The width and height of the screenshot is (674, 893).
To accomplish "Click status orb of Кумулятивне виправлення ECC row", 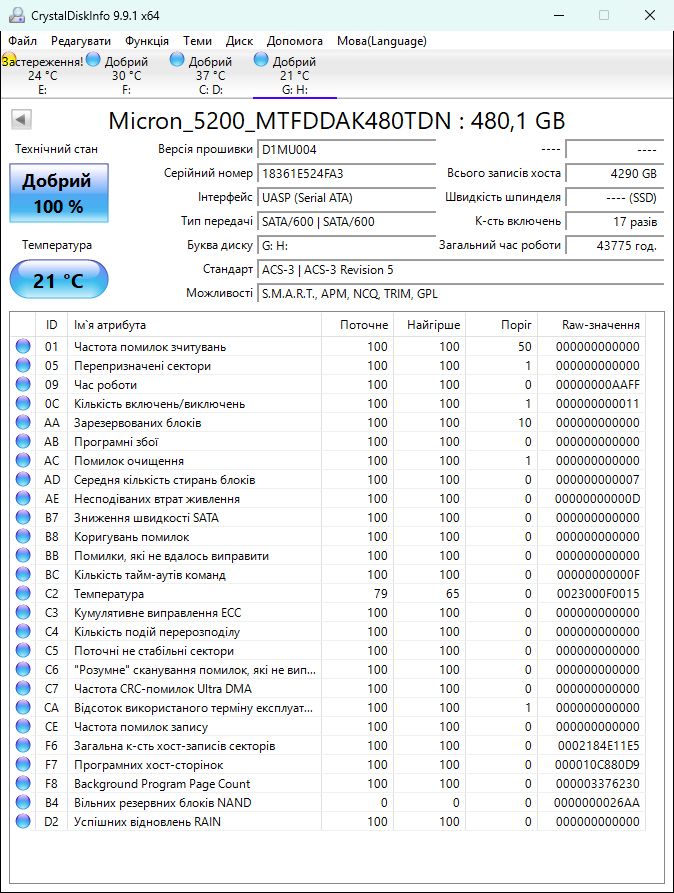I will [23, 612].
